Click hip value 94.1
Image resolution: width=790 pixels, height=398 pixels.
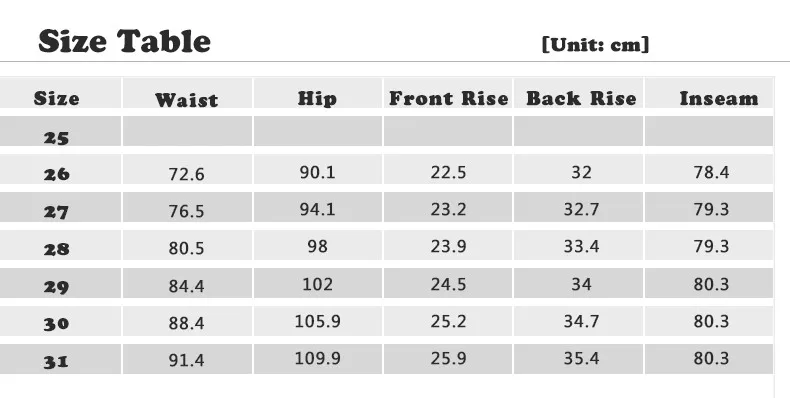click(x=317, y=209)
